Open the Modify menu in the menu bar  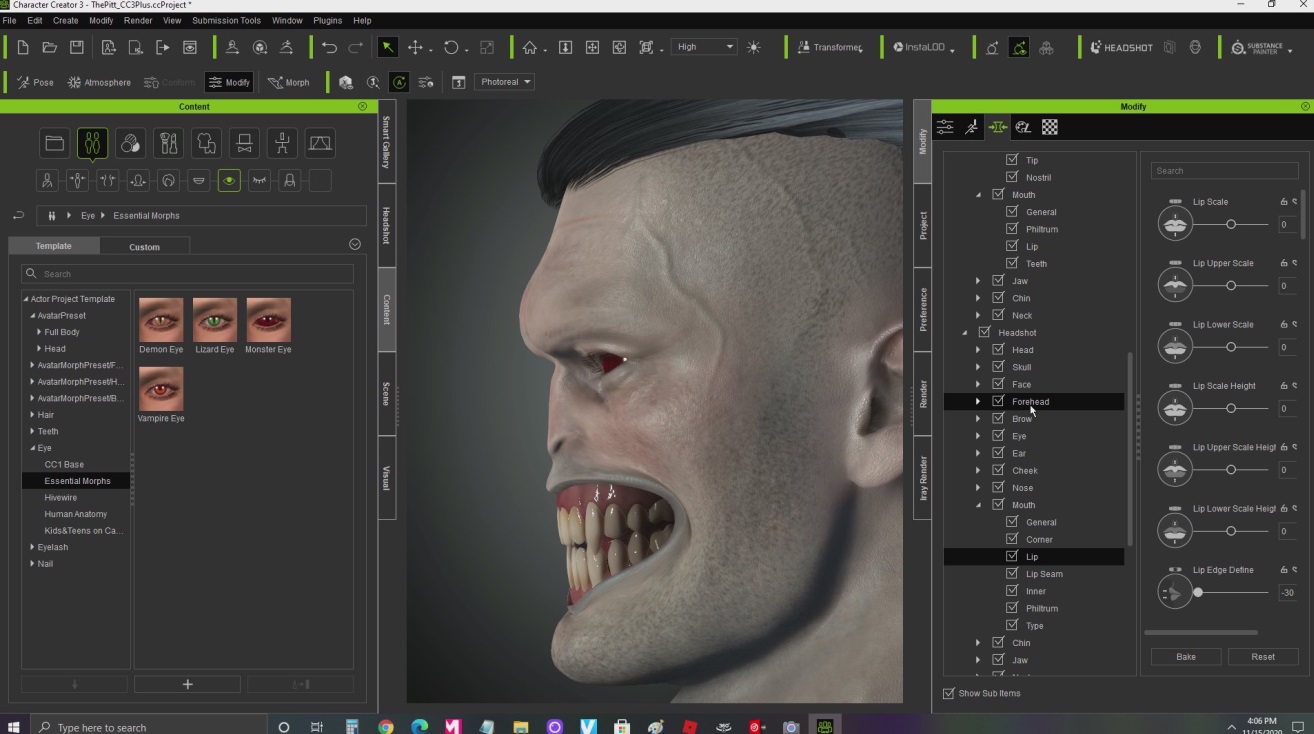coord(101,20)
